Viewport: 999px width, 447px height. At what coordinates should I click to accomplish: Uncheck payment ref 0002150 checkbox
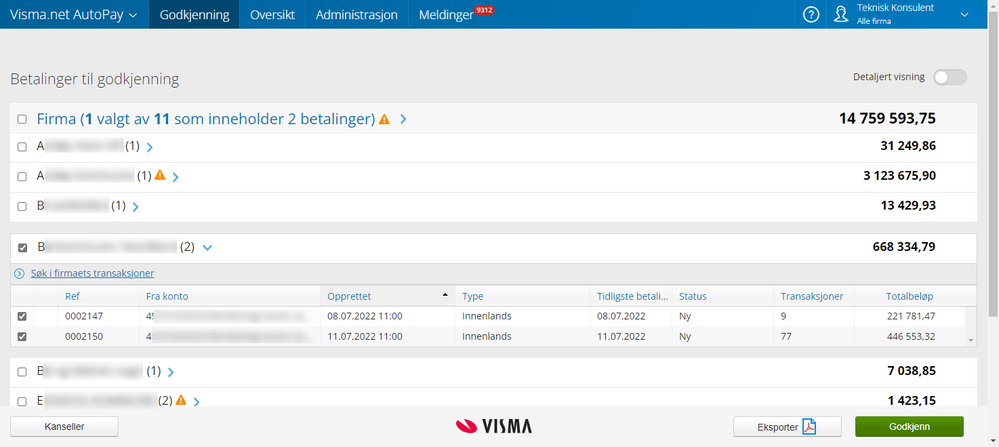pyautogui.click(x=22, y=337)
